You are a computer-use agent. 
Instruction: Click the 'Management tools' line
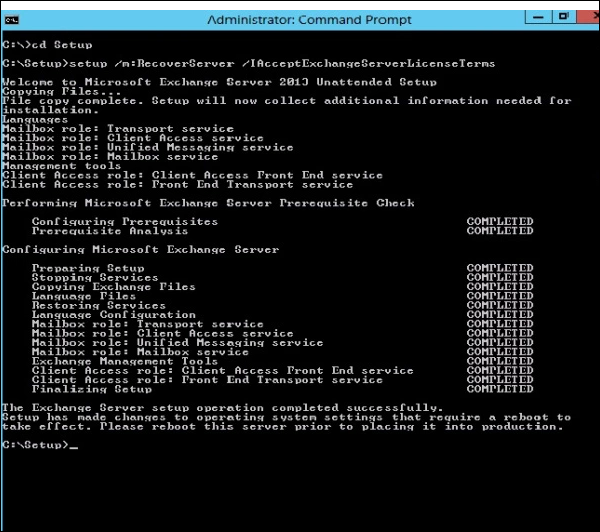[x=62, y=166]
